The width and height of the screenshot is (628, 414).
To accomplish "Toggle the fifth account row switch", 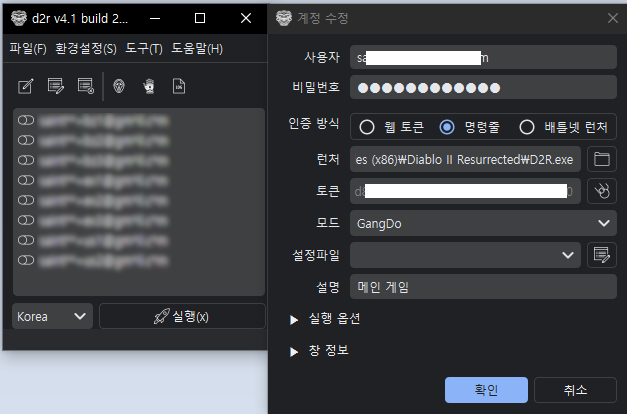I will pyautogui.click(x=26, y=200).
